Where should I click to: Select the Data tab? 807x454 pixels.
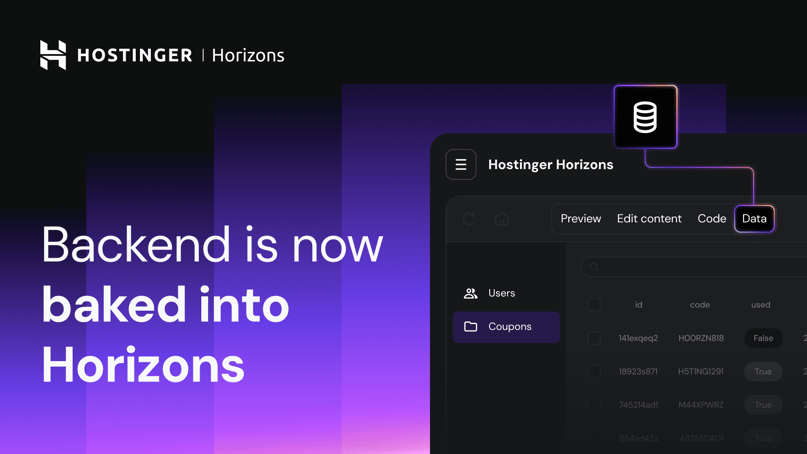754,219
